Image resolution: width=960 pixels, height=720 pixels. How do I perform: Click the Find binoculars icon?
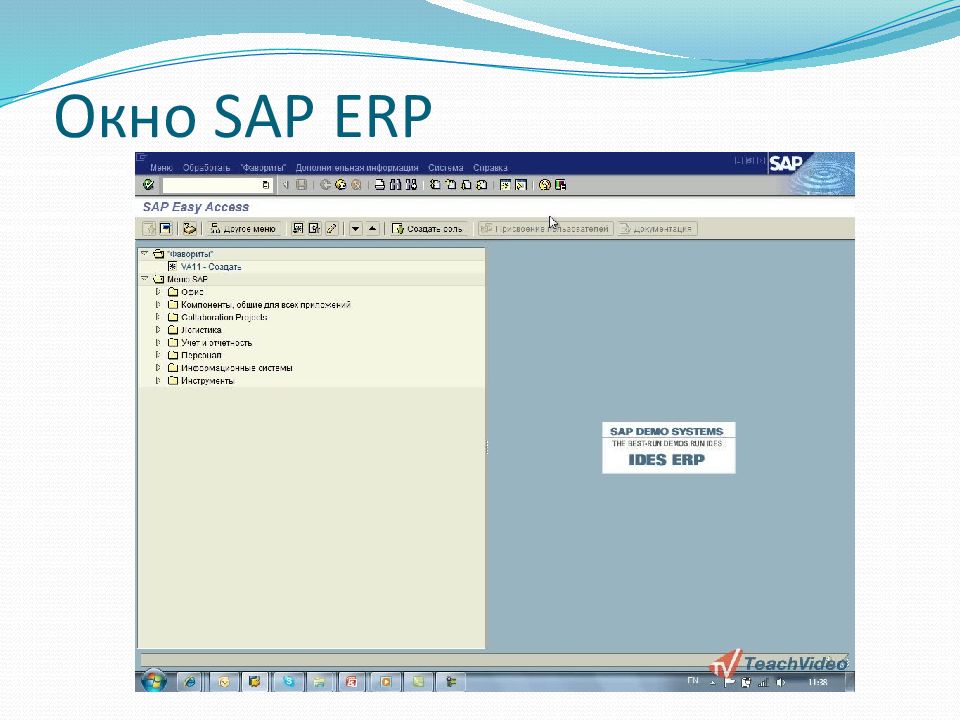pyautogui.click(x=396, y=184)
